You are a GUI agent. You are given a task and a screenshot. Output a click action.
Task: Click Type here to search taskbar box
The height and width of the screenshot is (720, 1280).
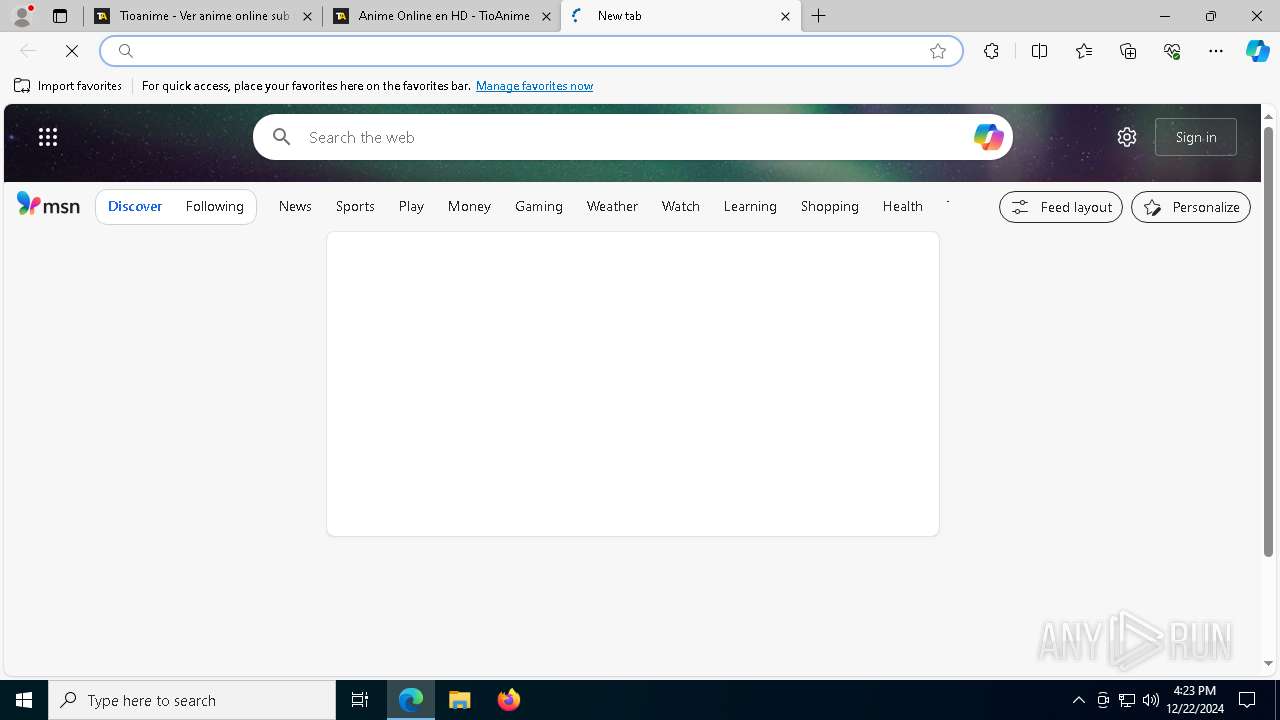point(192,700)
